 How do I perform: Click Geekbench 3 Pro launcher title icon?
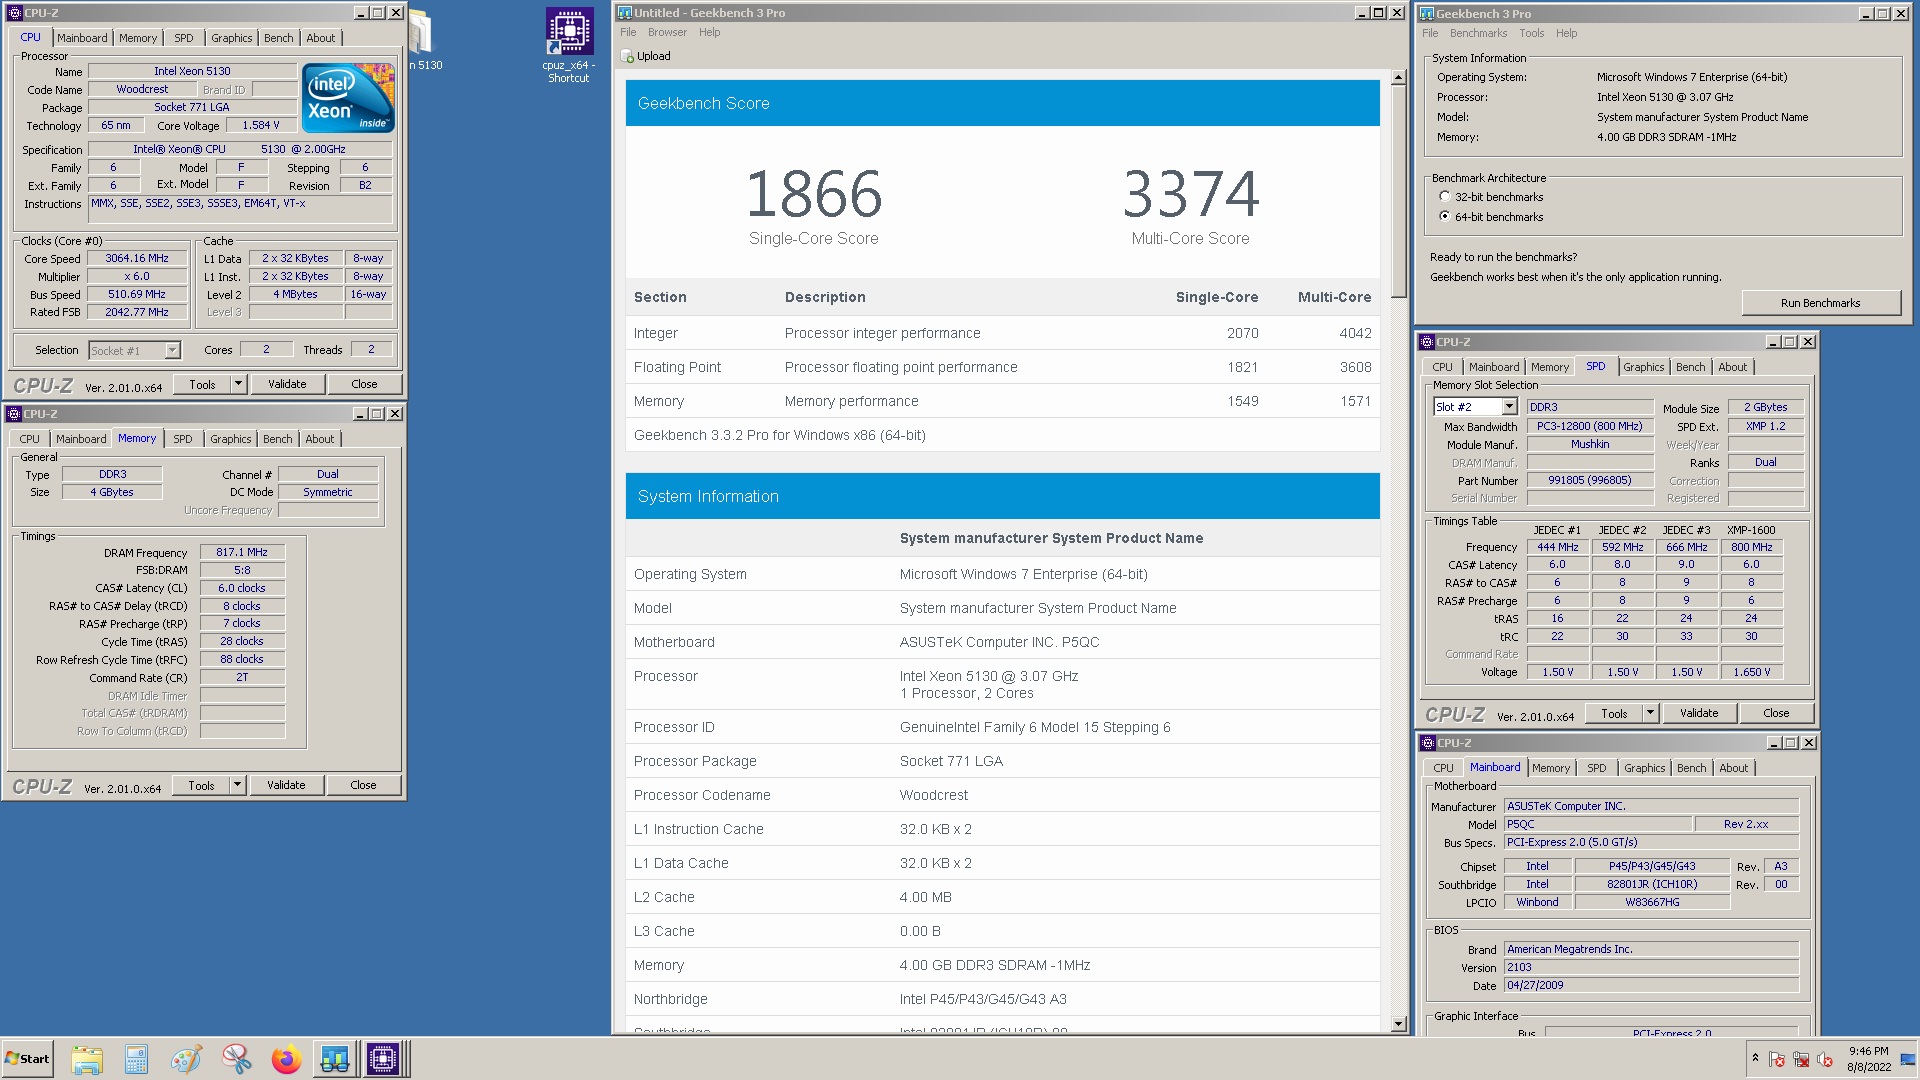1427,14
